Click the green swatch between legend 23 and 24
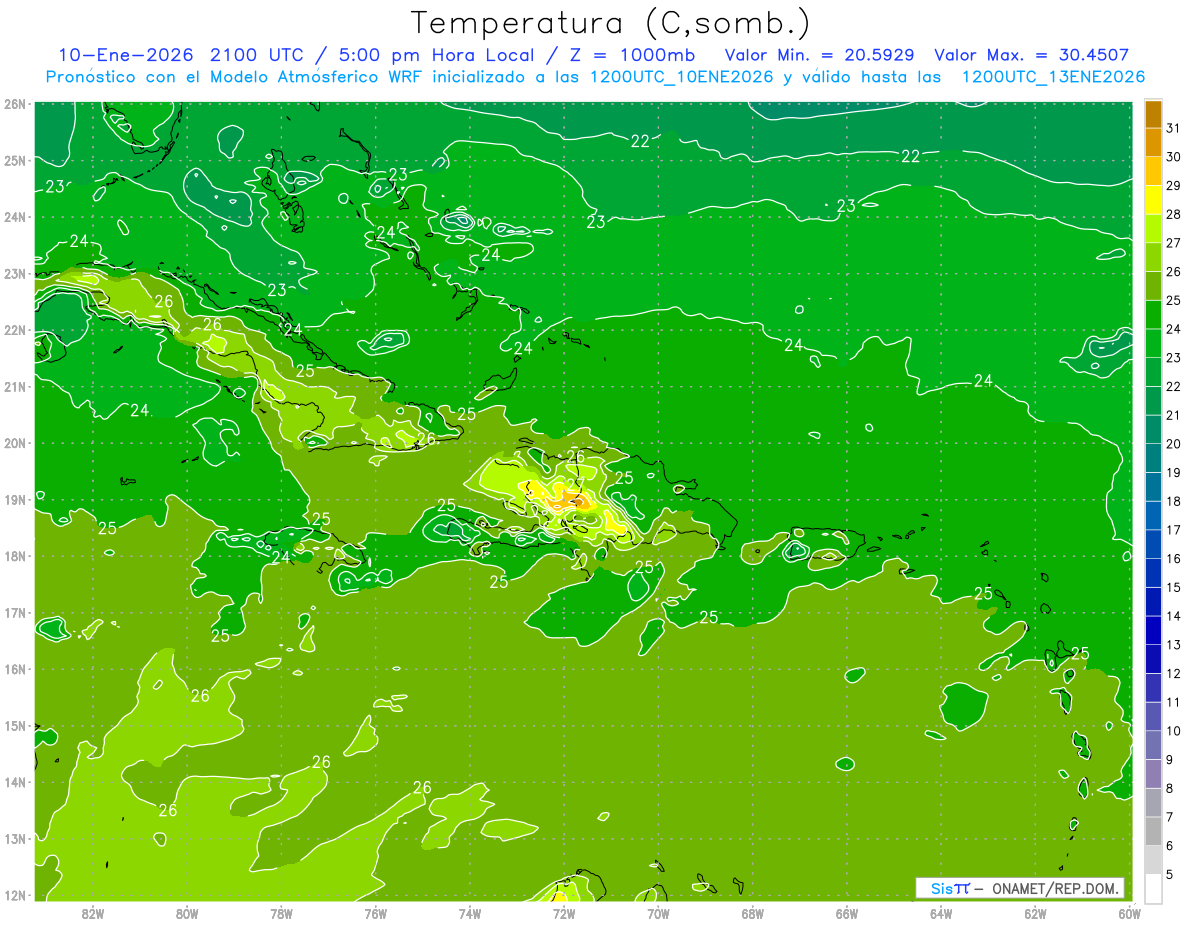This screenshot has width=1200, height=927. point(1153,344)
